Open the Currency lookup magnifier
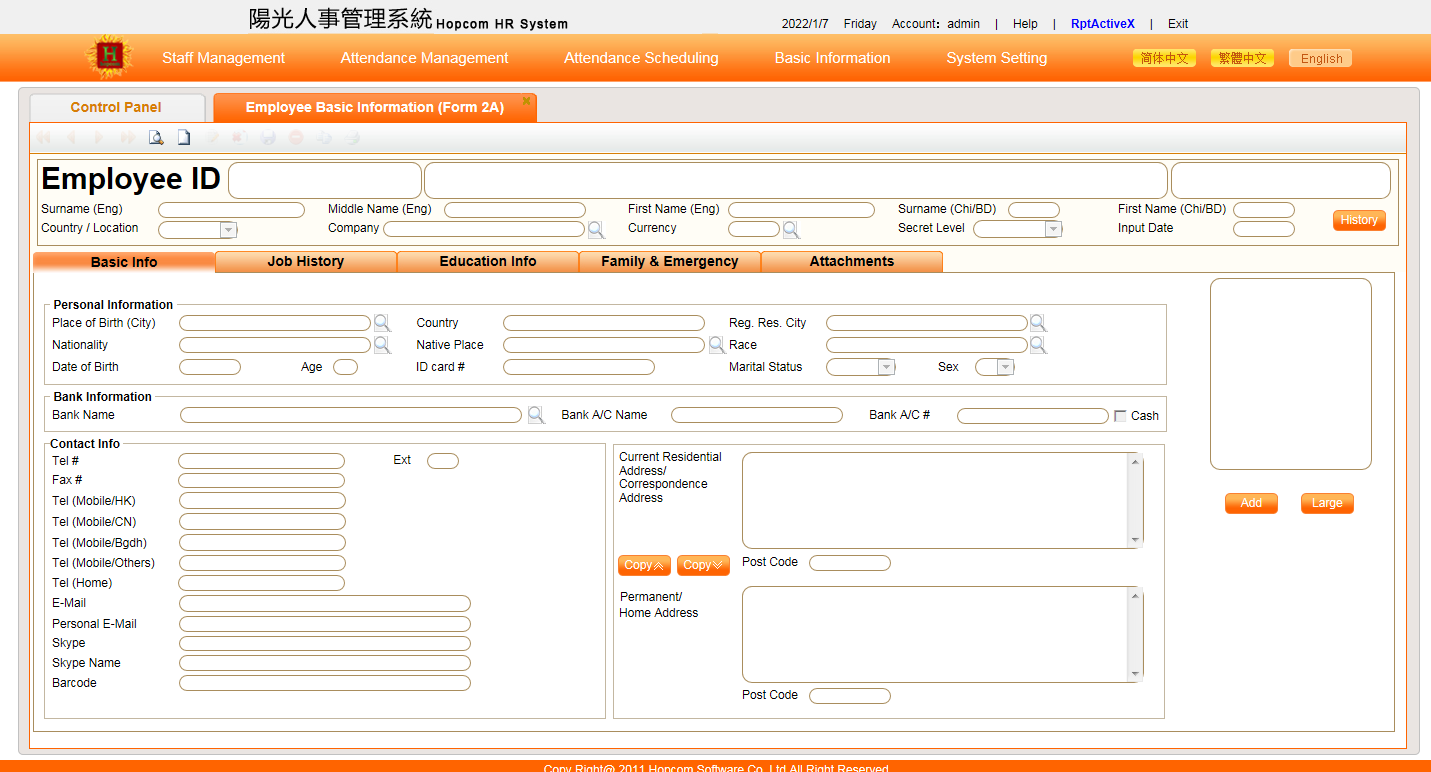 click(x=791, y=230)
